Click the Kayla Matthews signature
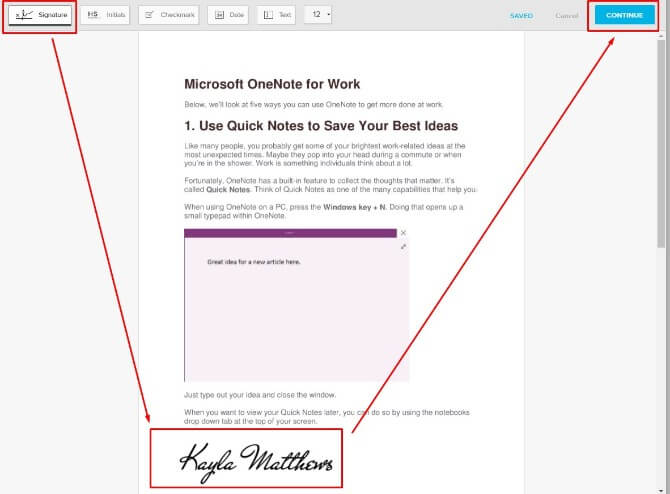 point(256,462)
